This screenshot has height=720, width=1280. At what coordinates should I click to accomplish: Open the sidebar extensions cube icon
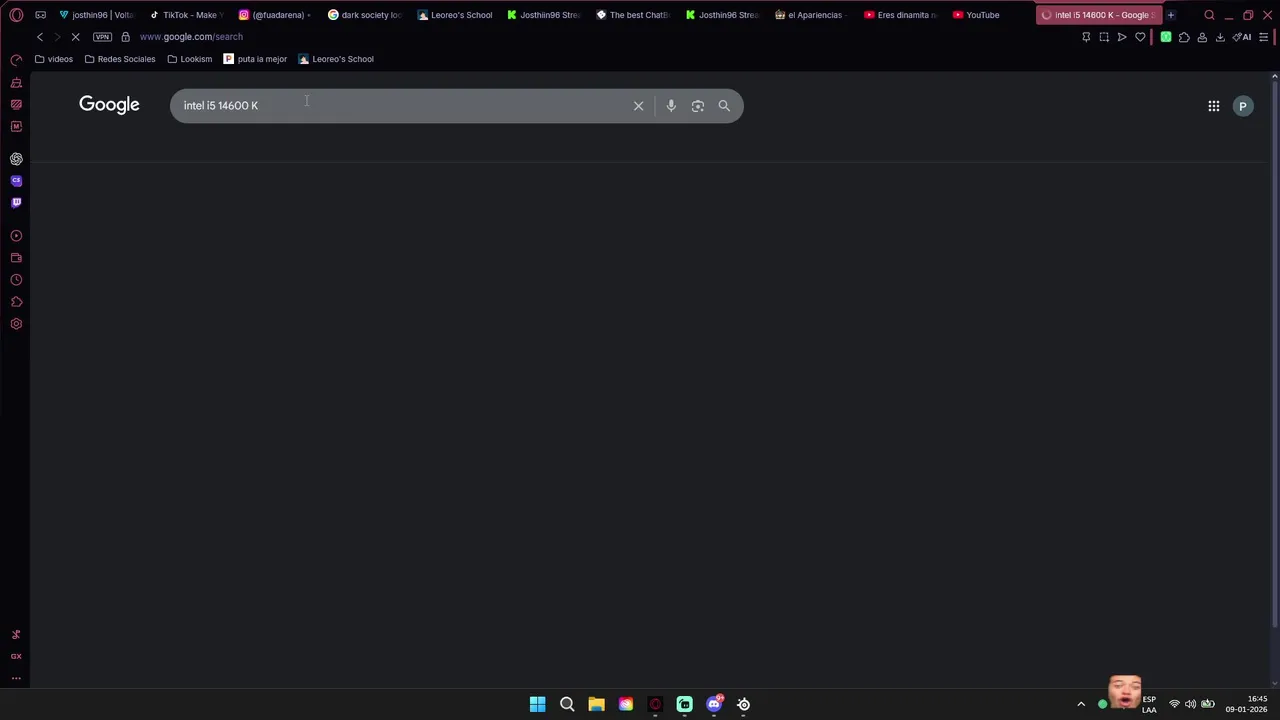16,302
